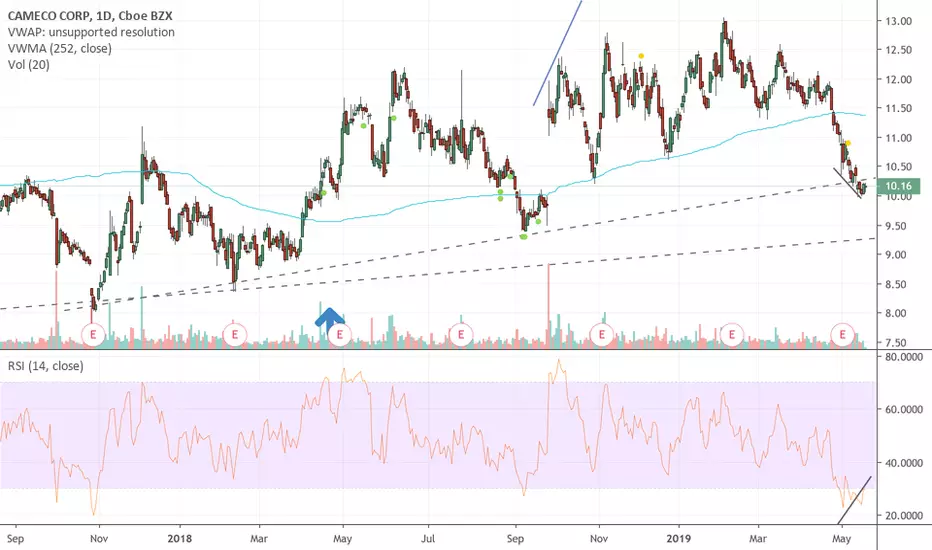The height and width of the screenshot is (550, 932).
Task: Click the CAMECO CORP, 1D, Cboe BZX title
Action: pyautogui.click(x=90, y=16)
